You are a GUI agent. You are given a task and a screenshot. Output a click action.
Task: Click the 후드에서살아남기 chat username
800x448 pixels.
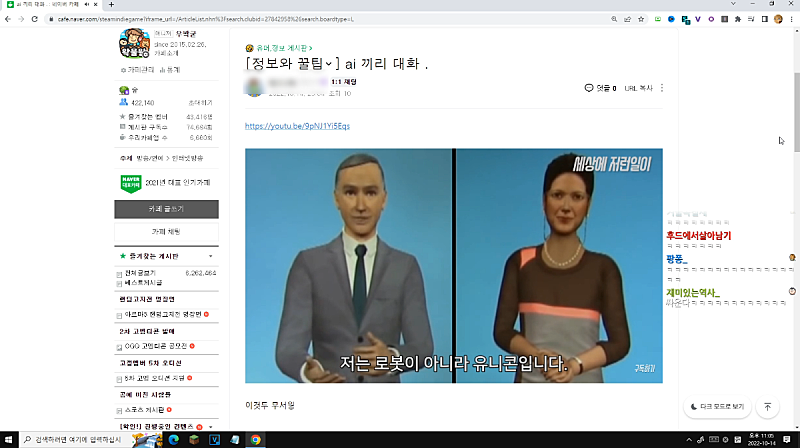(698, 235)
